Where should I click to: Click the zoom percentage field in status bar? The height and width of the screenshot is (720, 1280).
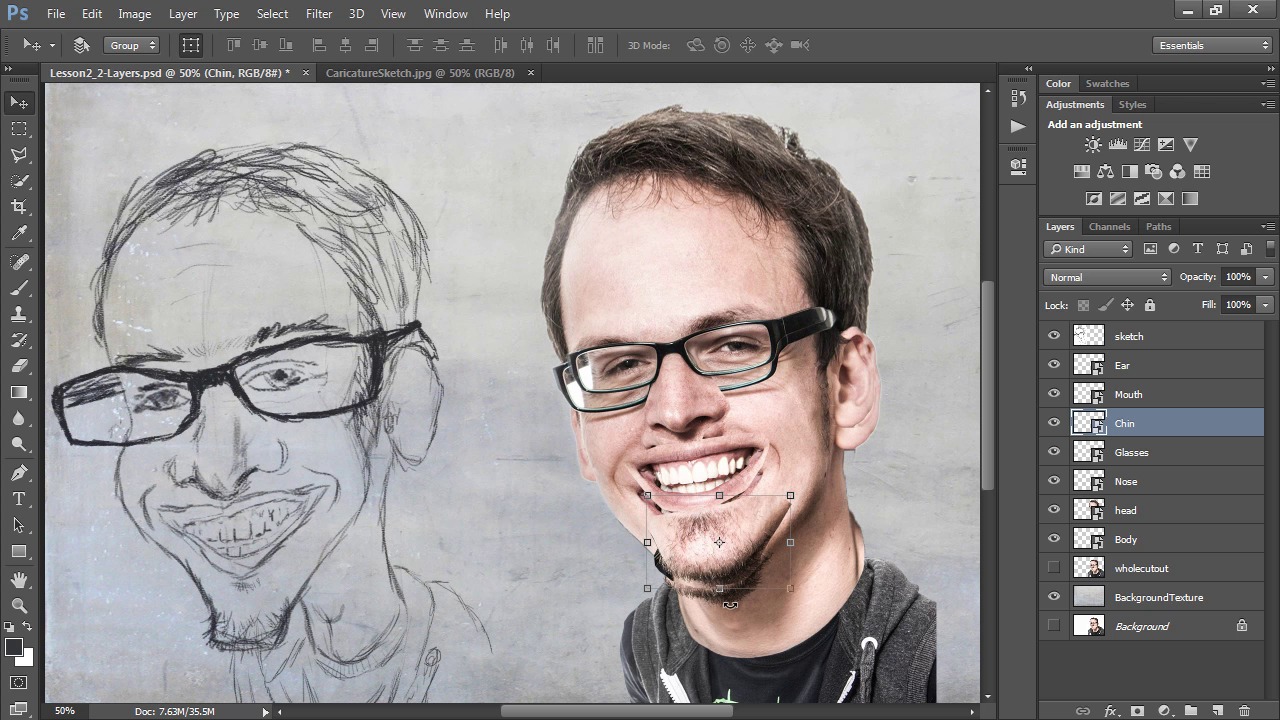point(65,711)
